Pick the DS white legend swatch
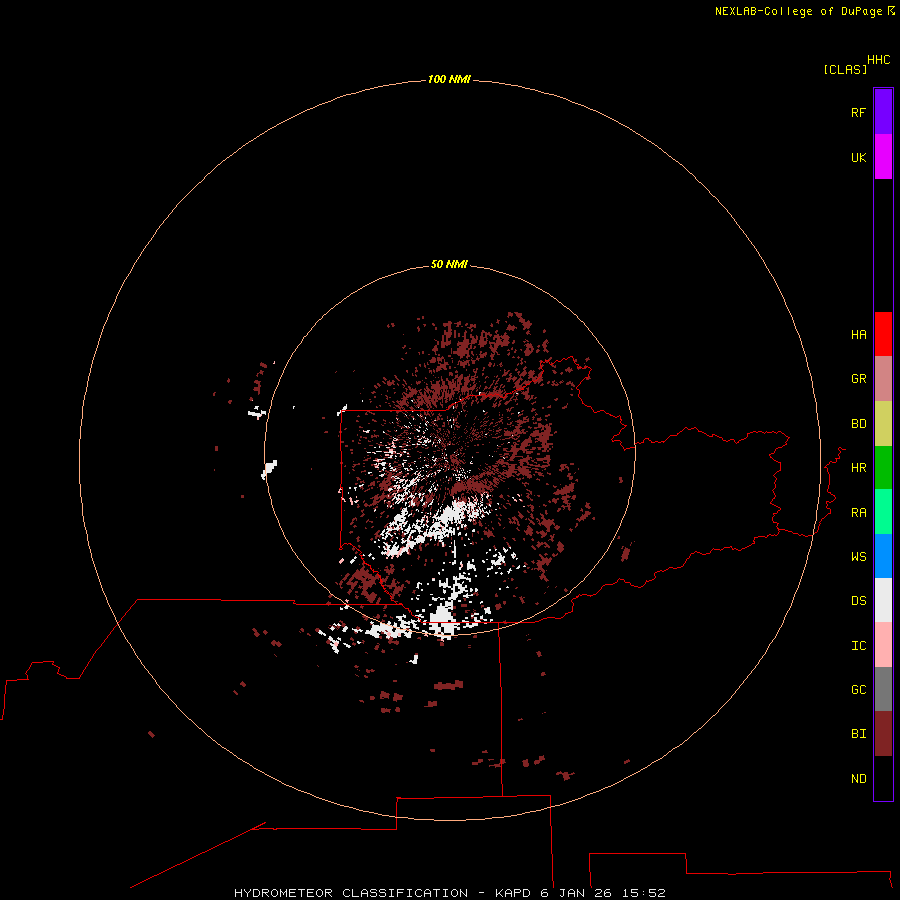This screenshot has height=900, width=900. click(x=883, y=600)
